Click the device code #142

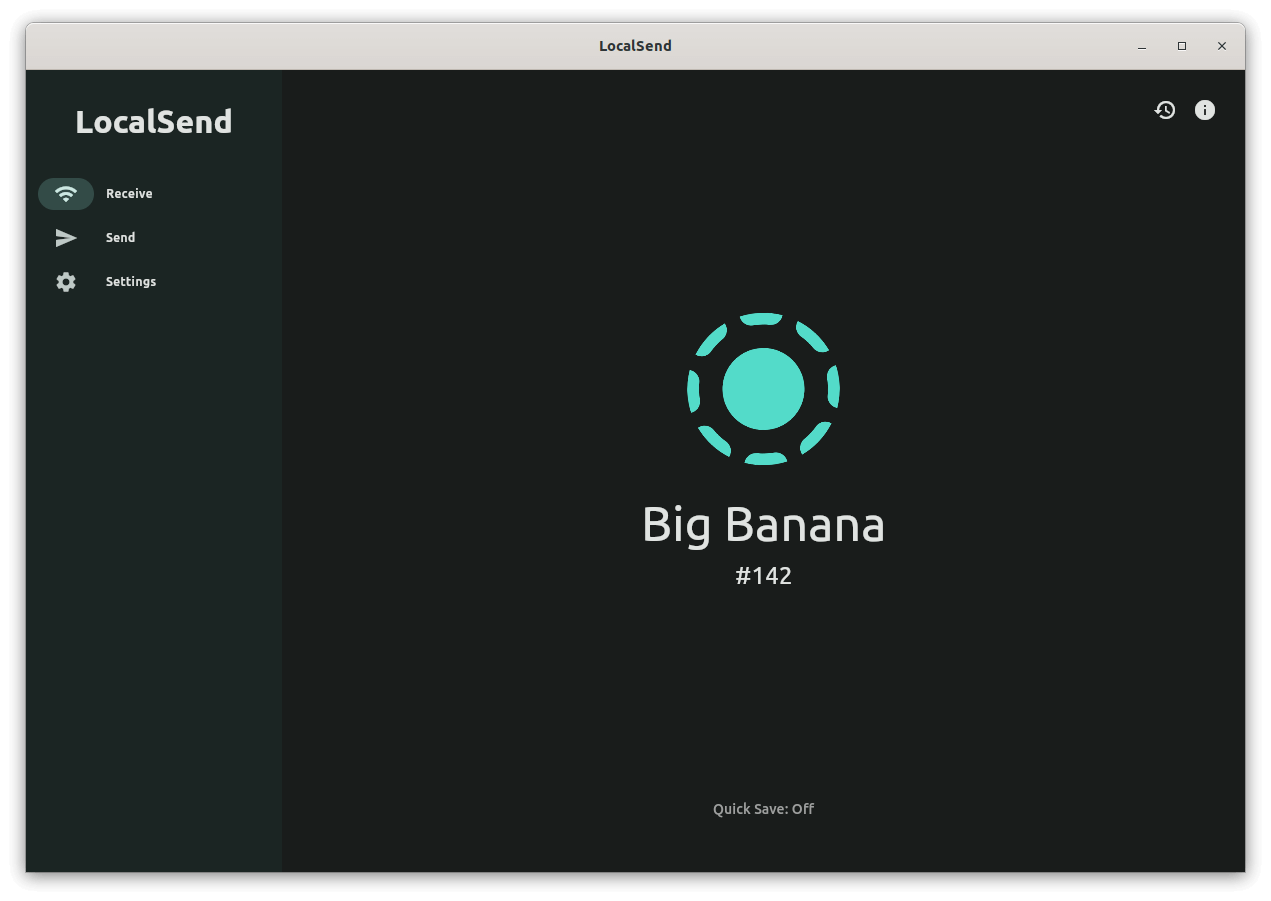click(763, 575)
